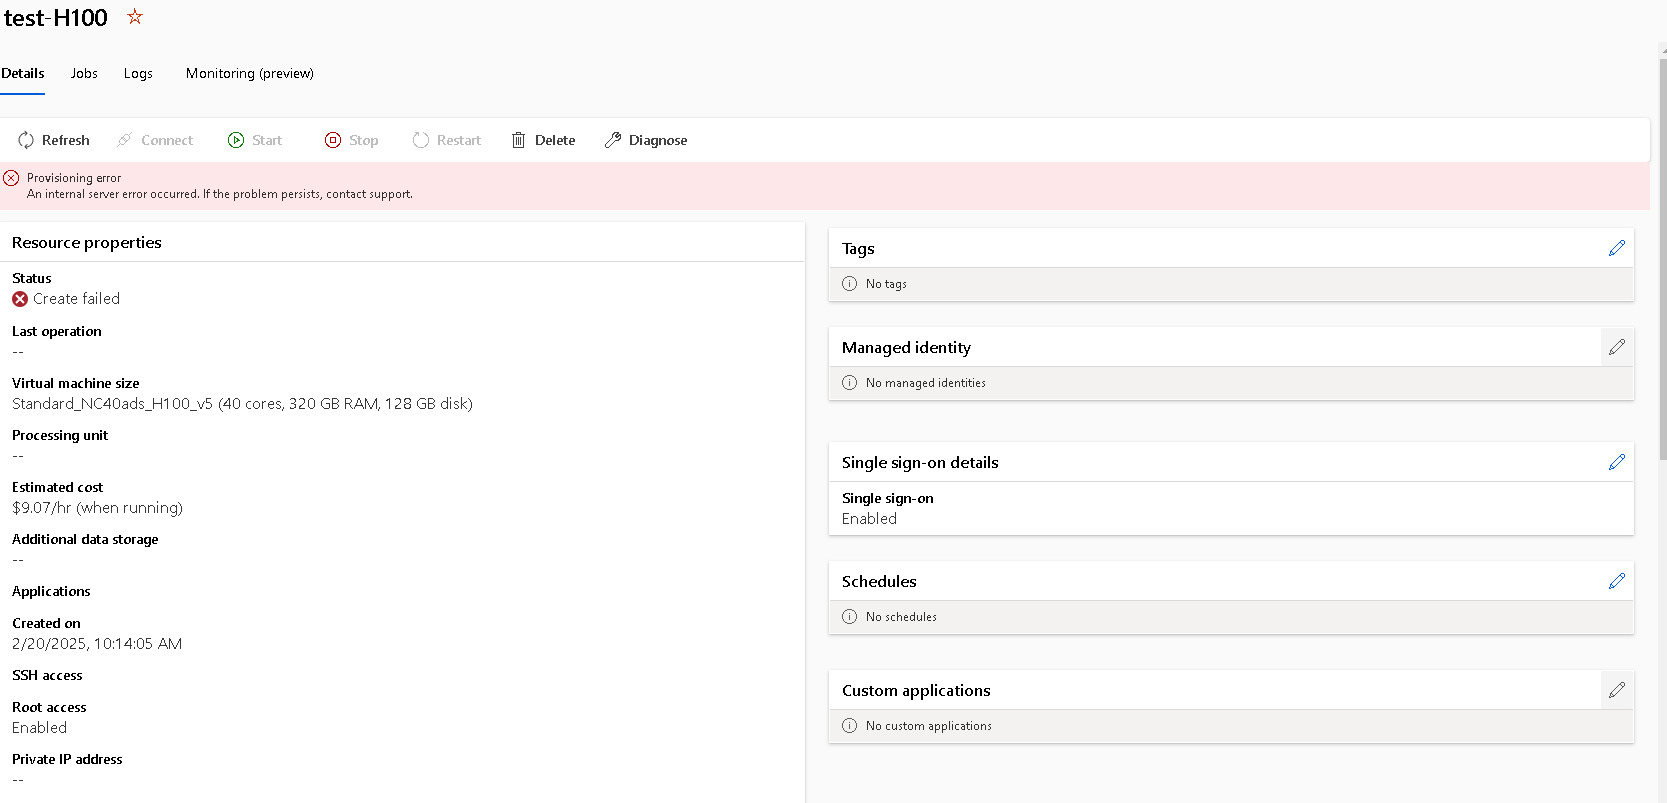Edit Tags with the pencil icon

tap(1617, 248)
